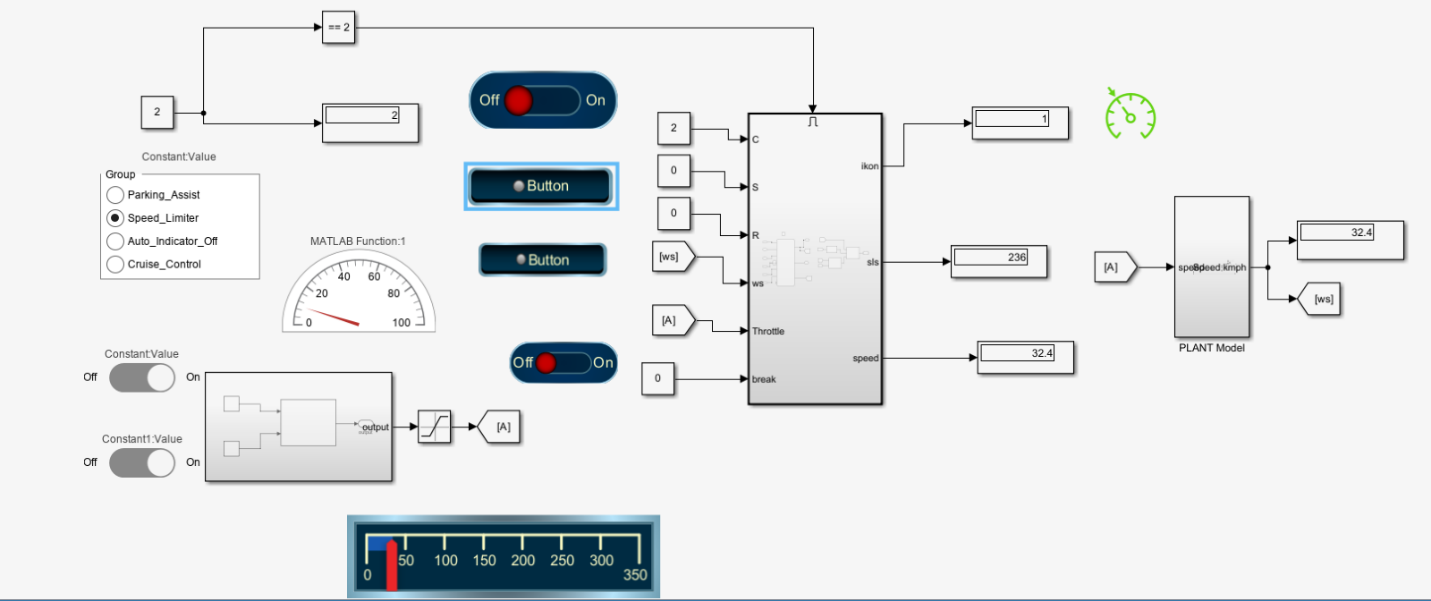Click the green speedometer icon

pyautogui.click(x=1130, y=112)
